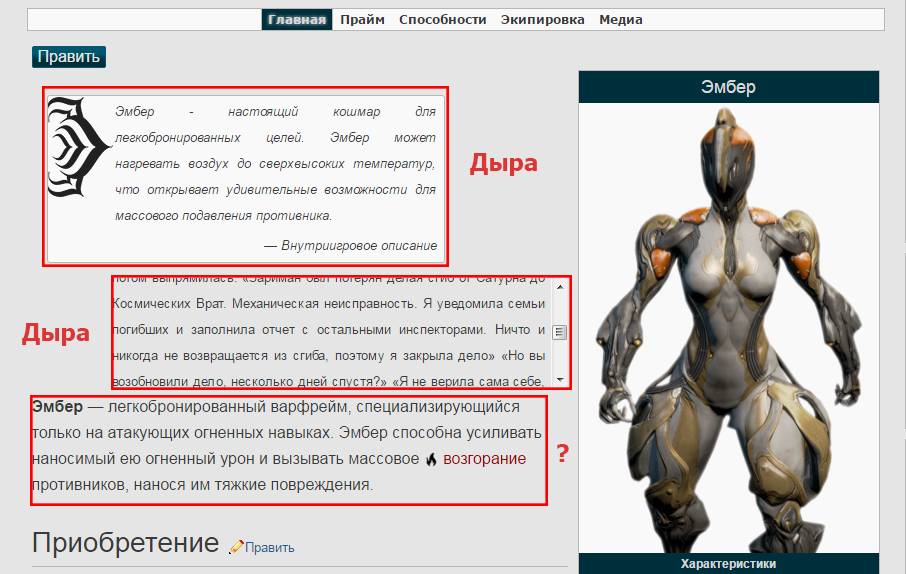
Task: Click the fire icon before возгорание
Action: point(431,460)
